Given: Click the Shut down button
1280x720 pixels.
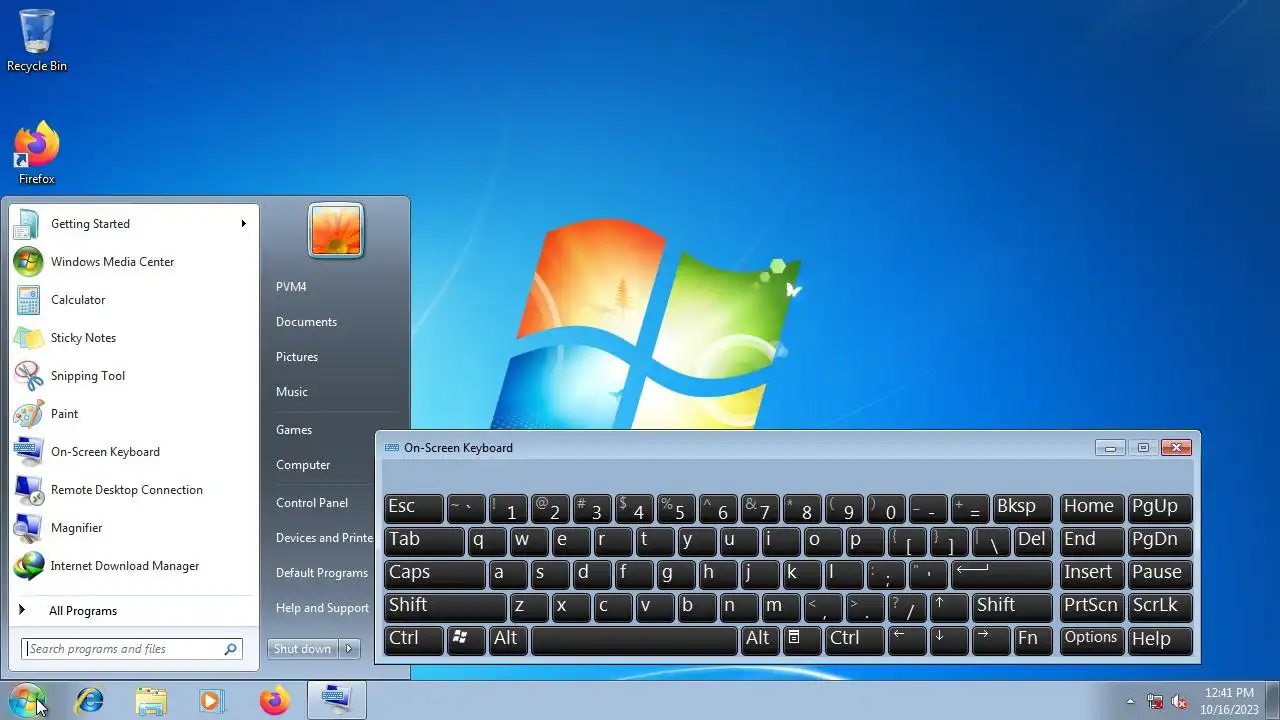Looking at the screenshot, I should tap(302, 649).
